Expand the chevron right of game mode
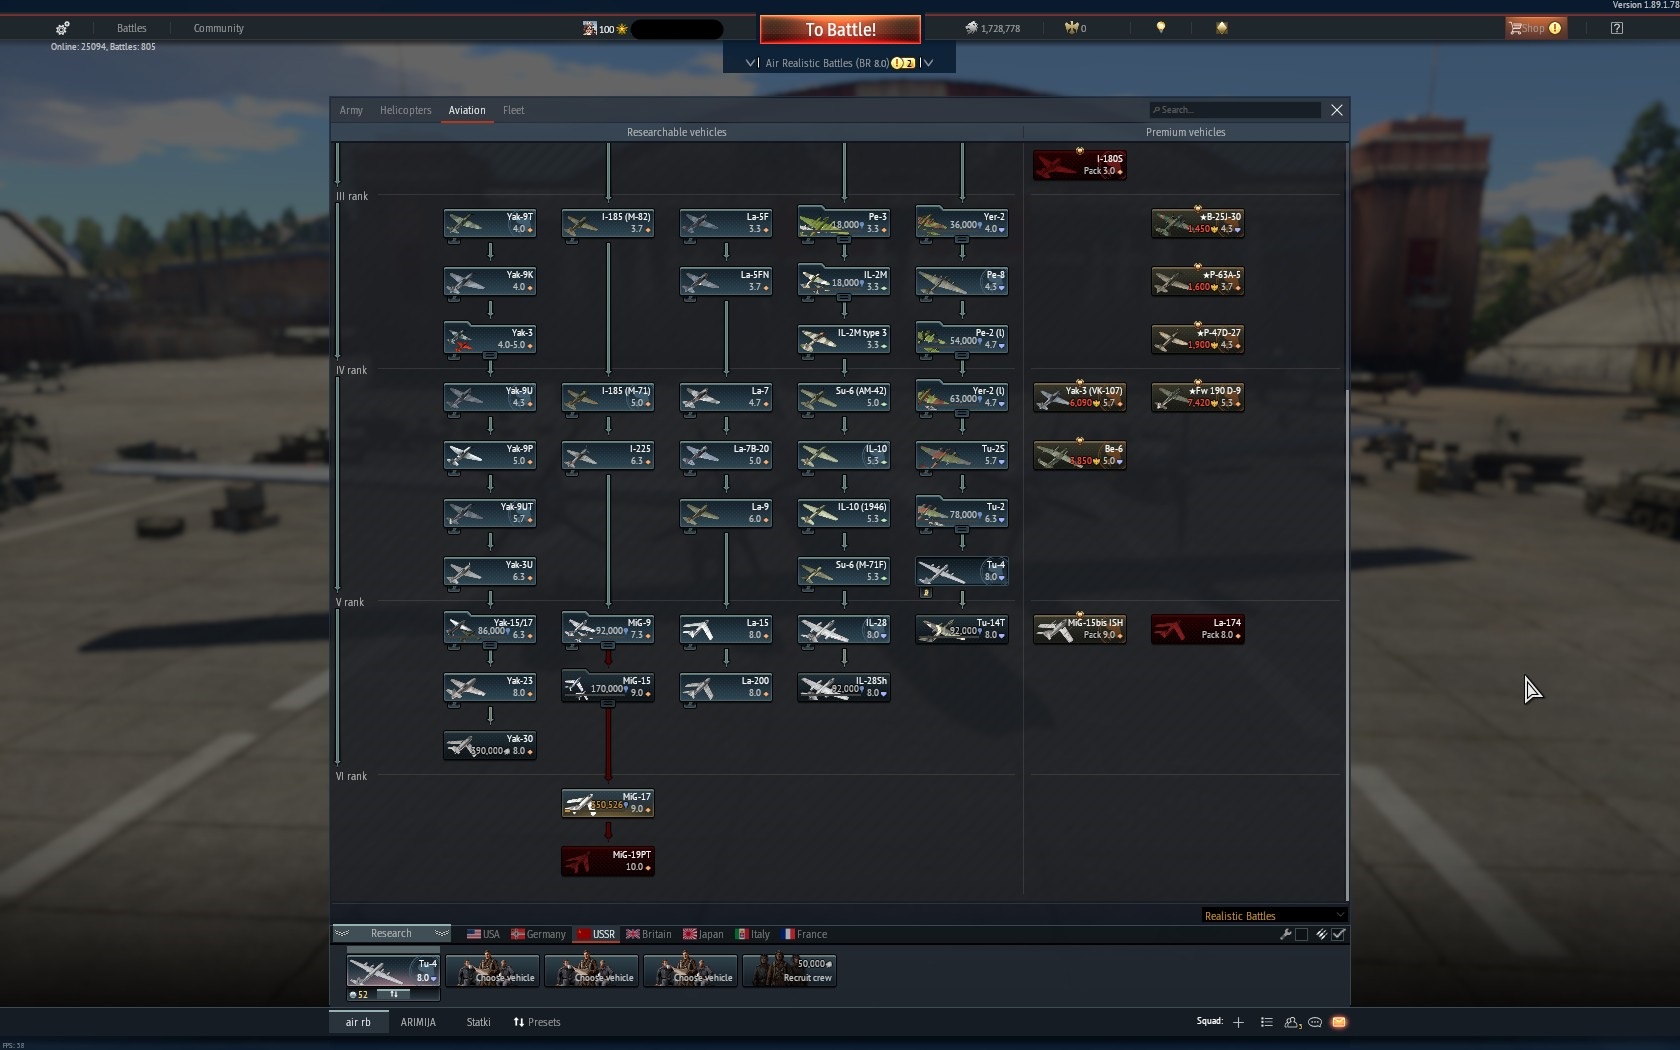This screenshot has width=1680, height=1050. (928, 63)
